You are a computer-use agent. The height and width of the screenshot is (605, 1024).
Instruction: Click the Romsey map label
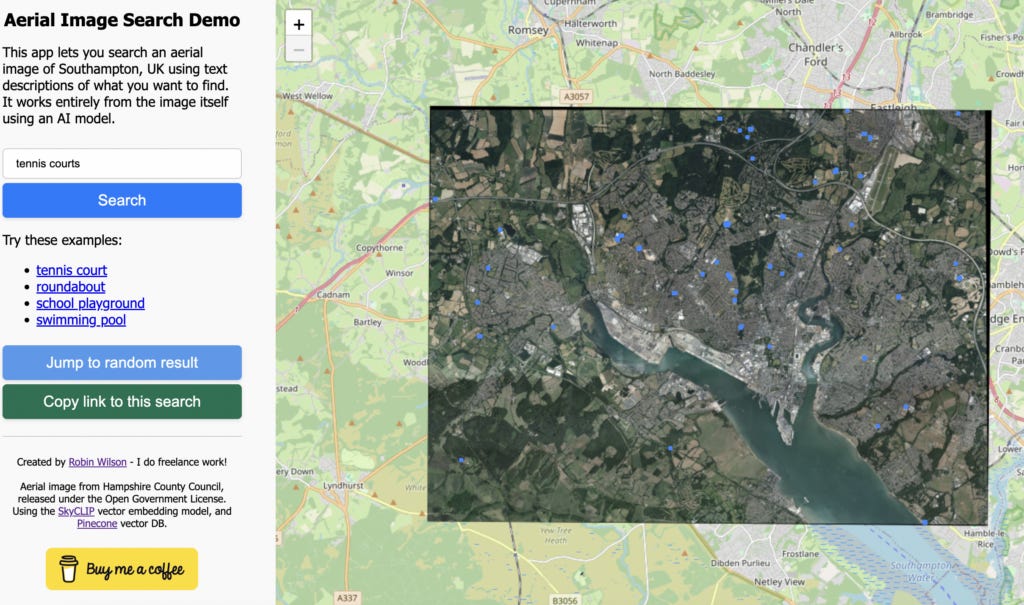tap(528, 30)
